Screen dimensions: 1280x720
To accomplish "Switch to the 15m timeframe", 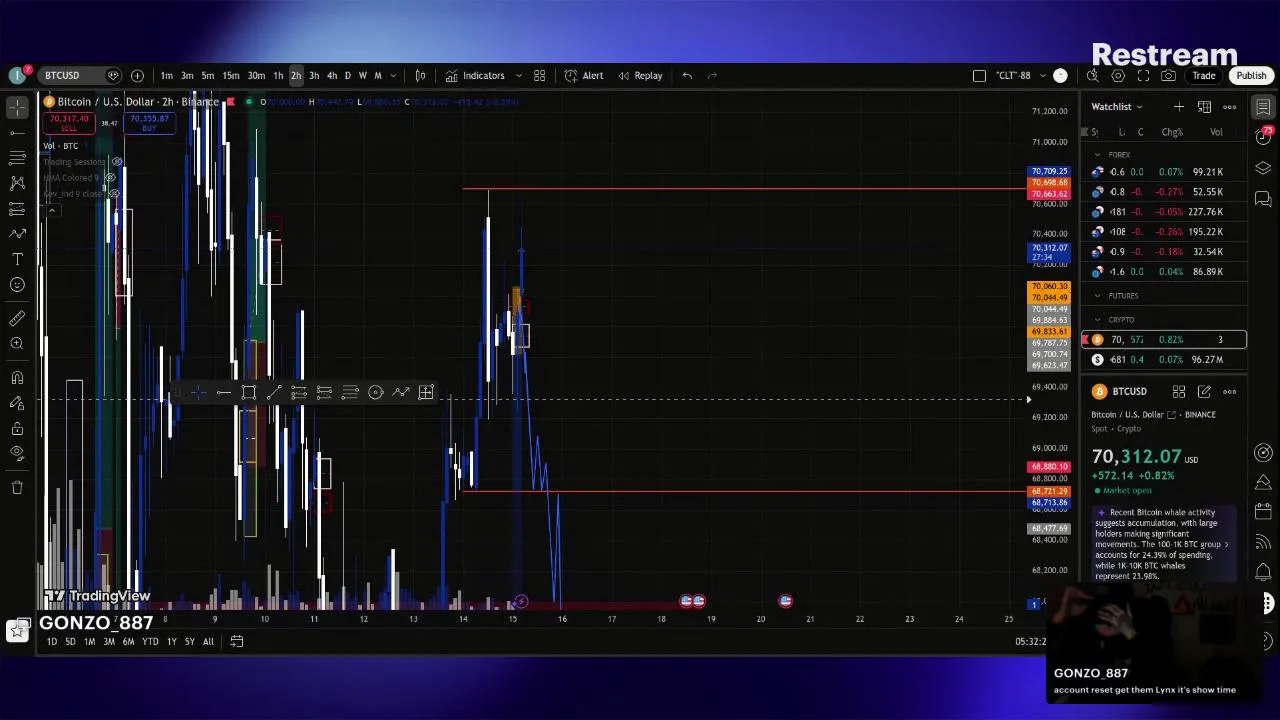I will (x=231, y=76).
